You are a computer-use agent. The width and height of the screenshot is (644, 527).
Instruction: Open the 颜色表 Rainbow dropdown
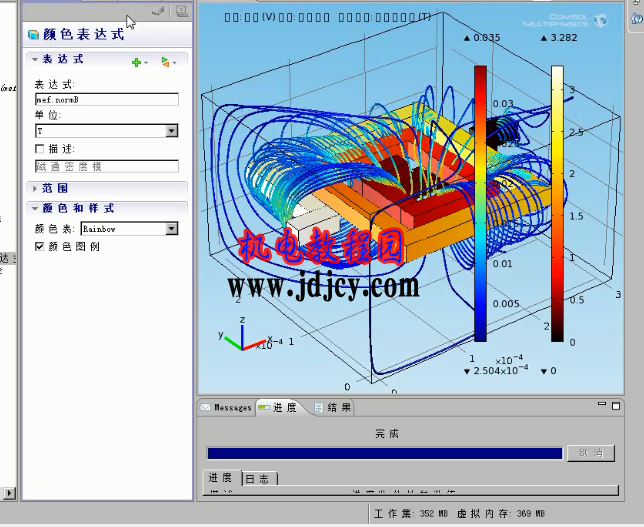point(171,229)
